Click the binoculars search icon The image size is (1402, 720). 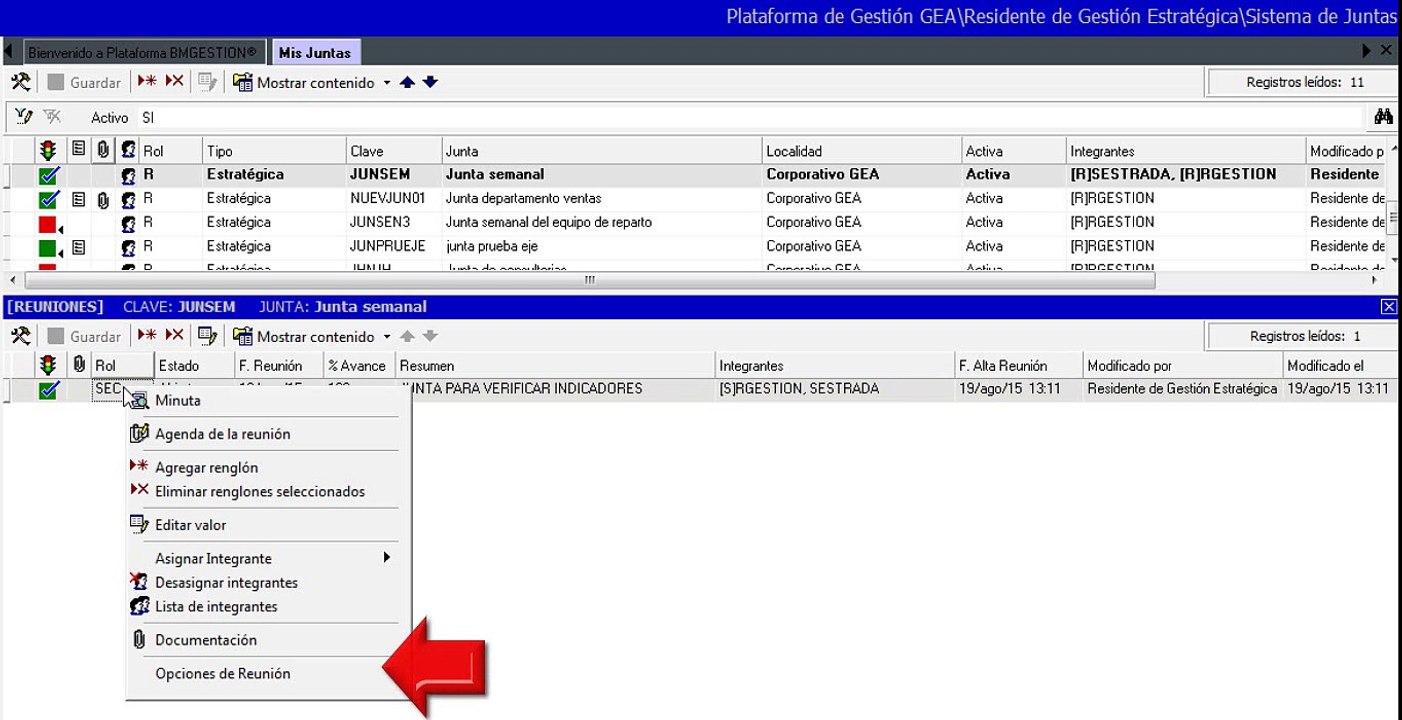click(x=1383, y=117)
